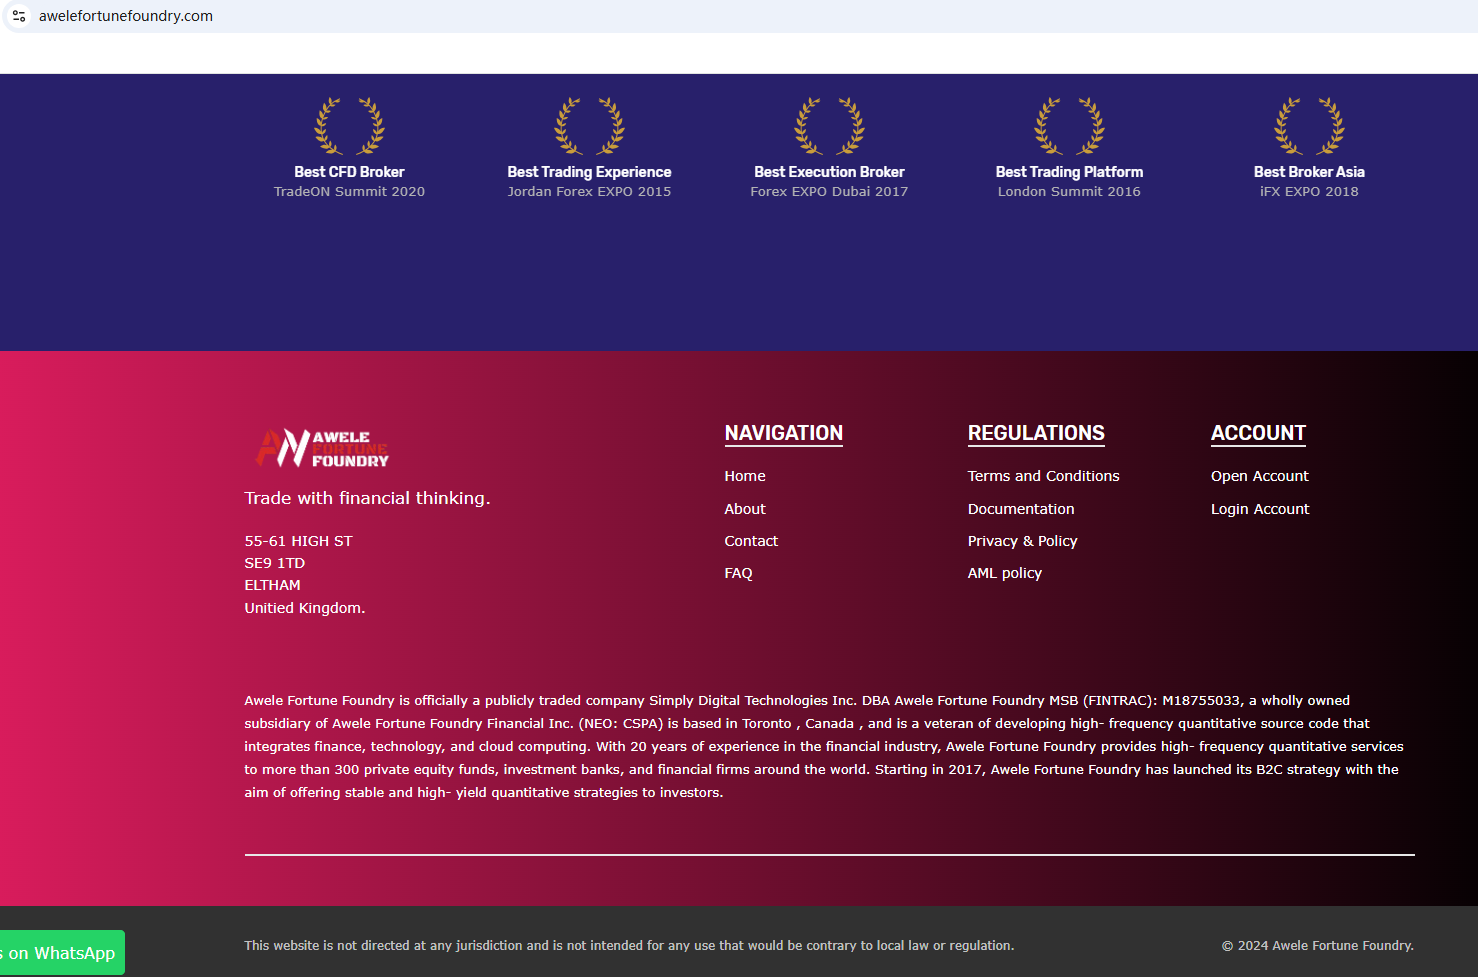Click the Best Trading Platform laurel wreath

[1069, 126]
